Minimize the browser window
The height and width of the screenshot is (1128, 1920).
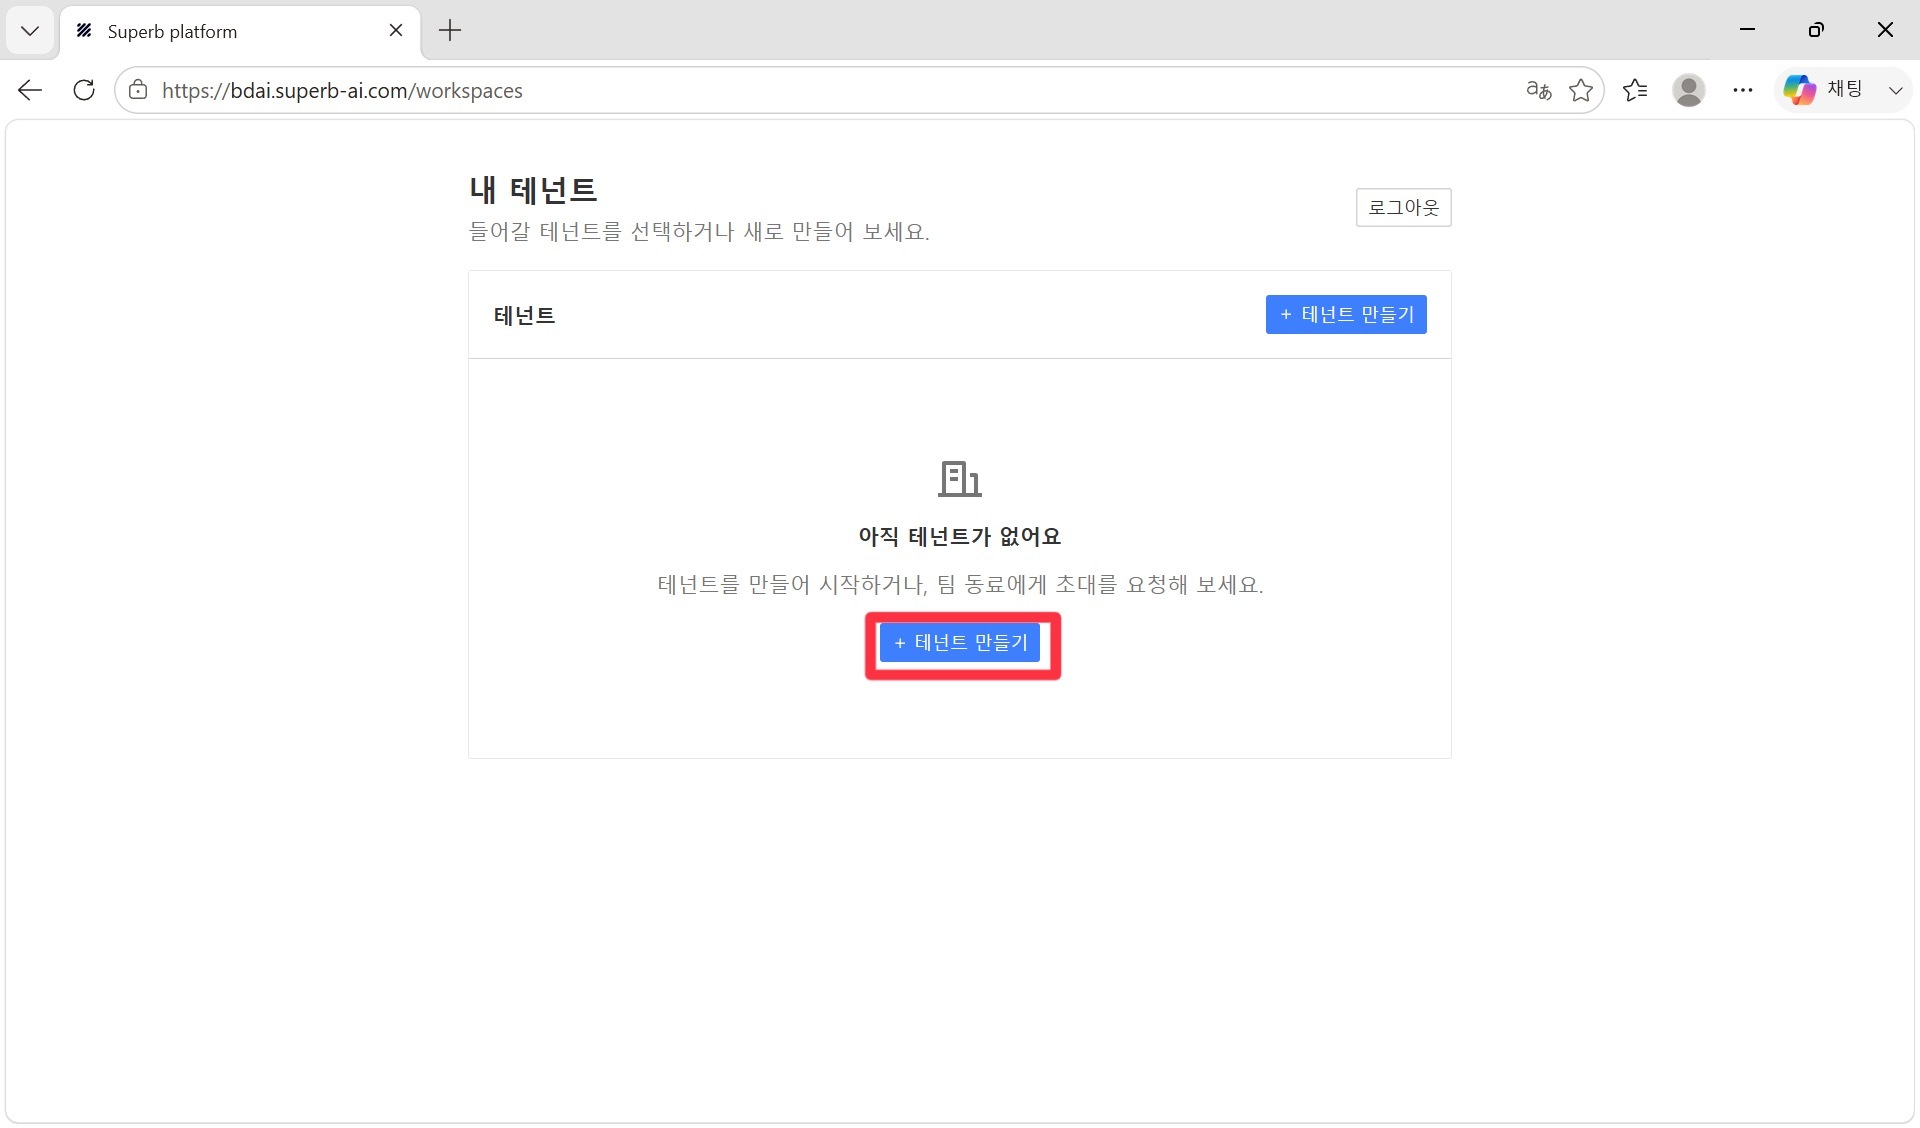tap(1747, 30)
